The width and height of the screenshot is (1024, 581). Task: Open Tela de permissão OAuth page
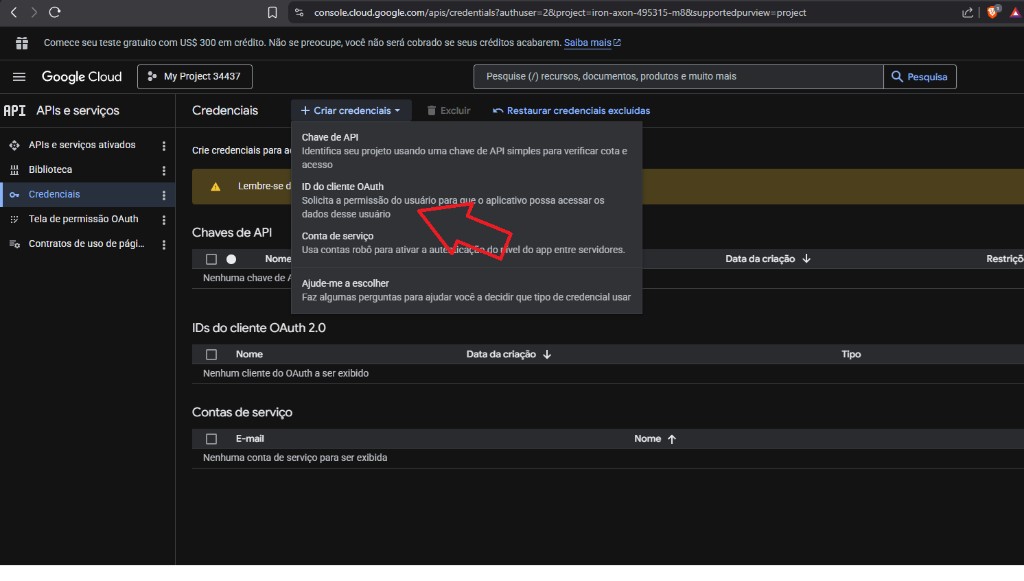tap(84, 219)
